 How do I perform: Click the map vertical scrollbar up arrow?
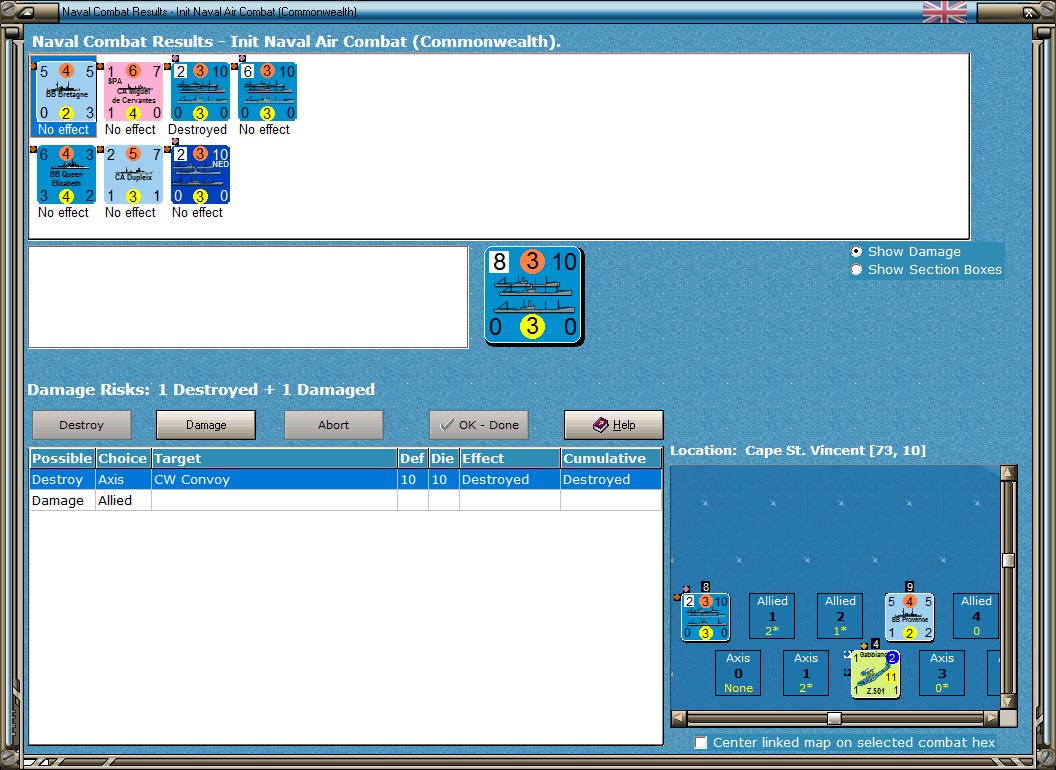point(1008,472)
